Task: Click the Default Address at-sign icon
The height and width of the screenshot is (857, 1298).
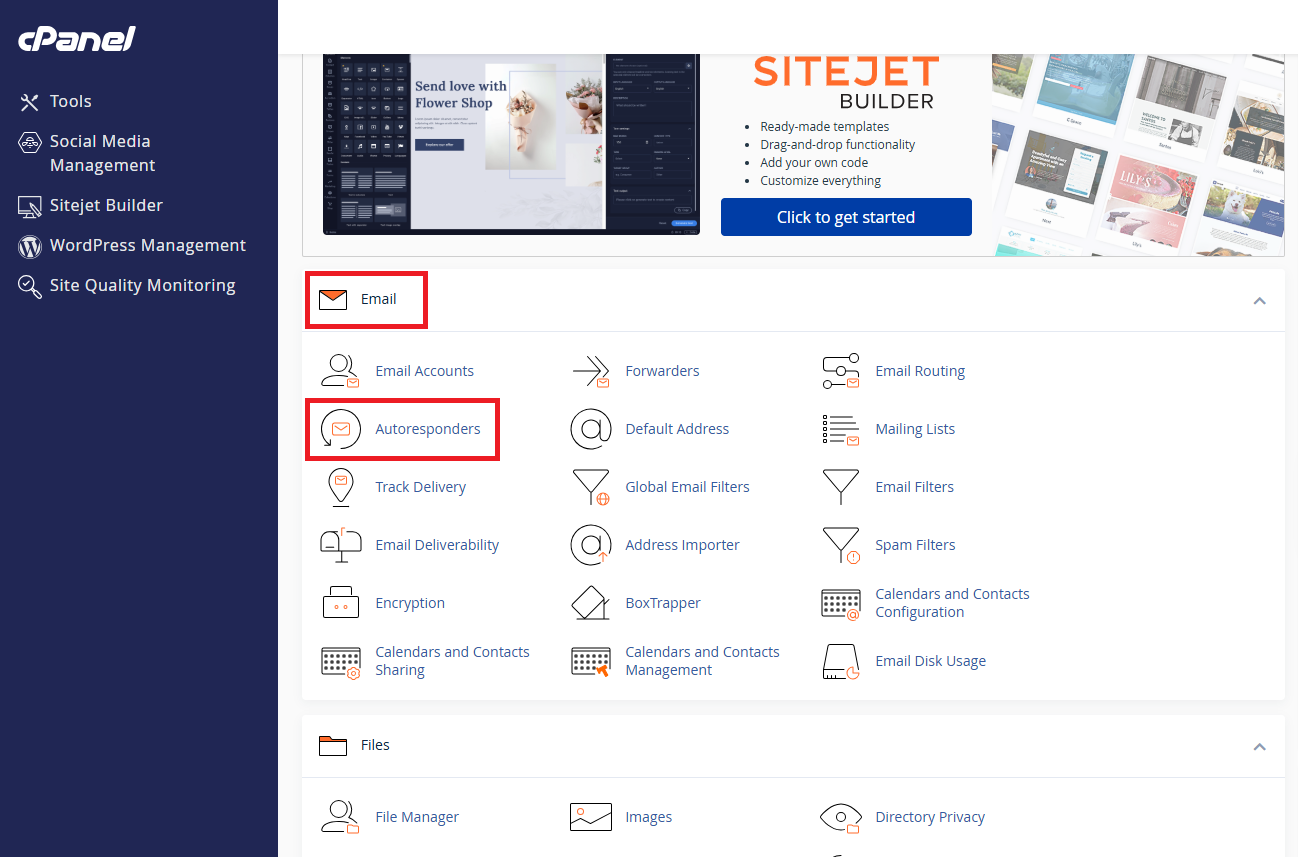Action: pos(591,429)
